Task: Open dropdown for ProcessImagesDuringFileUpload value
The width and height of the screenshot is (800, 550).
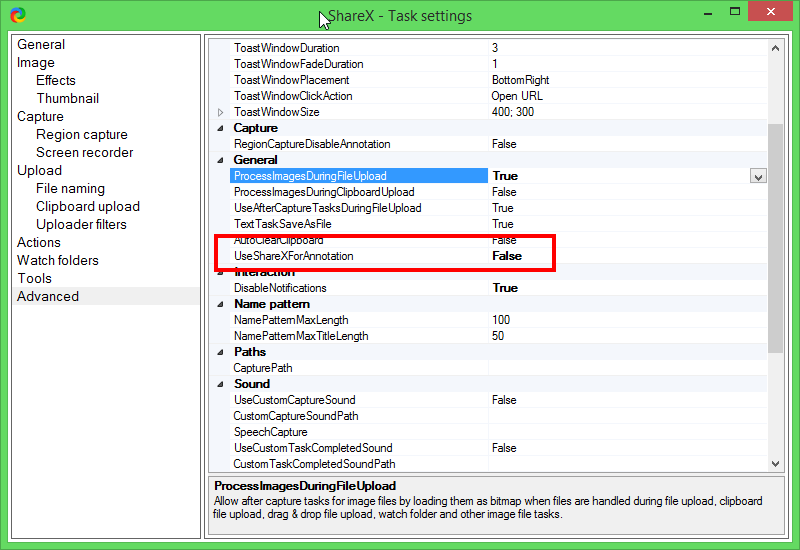Action: click(758, 177)
